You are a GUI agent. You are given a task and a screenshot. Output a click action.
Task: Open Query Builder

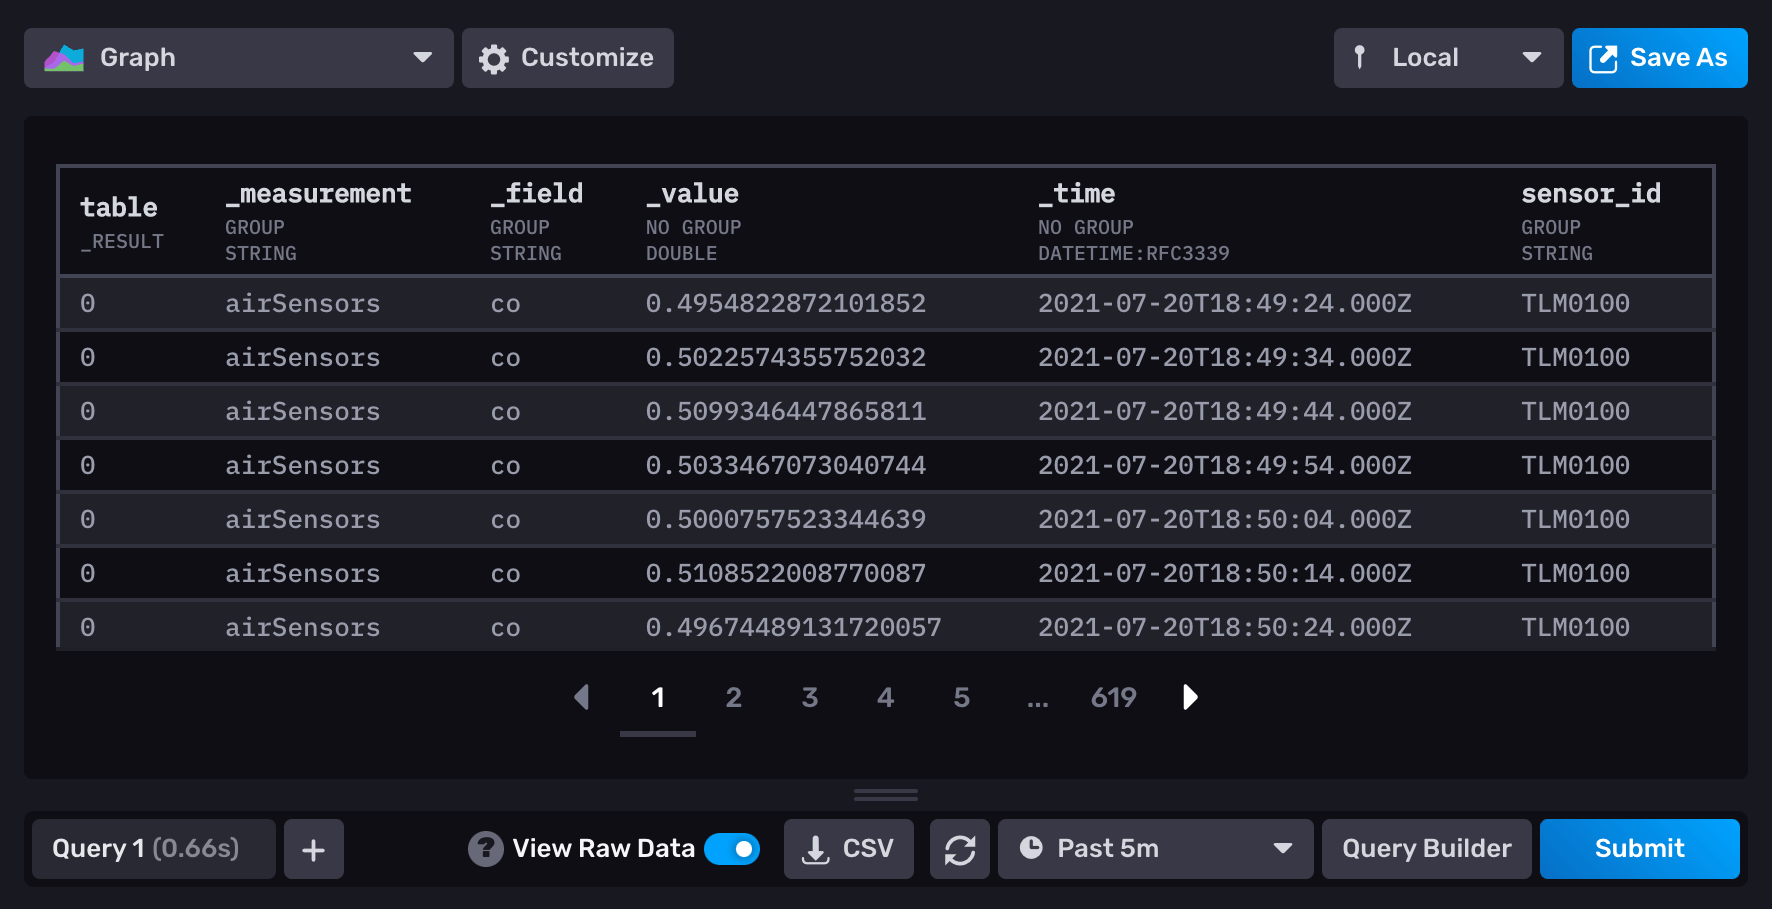point(1425,848)
